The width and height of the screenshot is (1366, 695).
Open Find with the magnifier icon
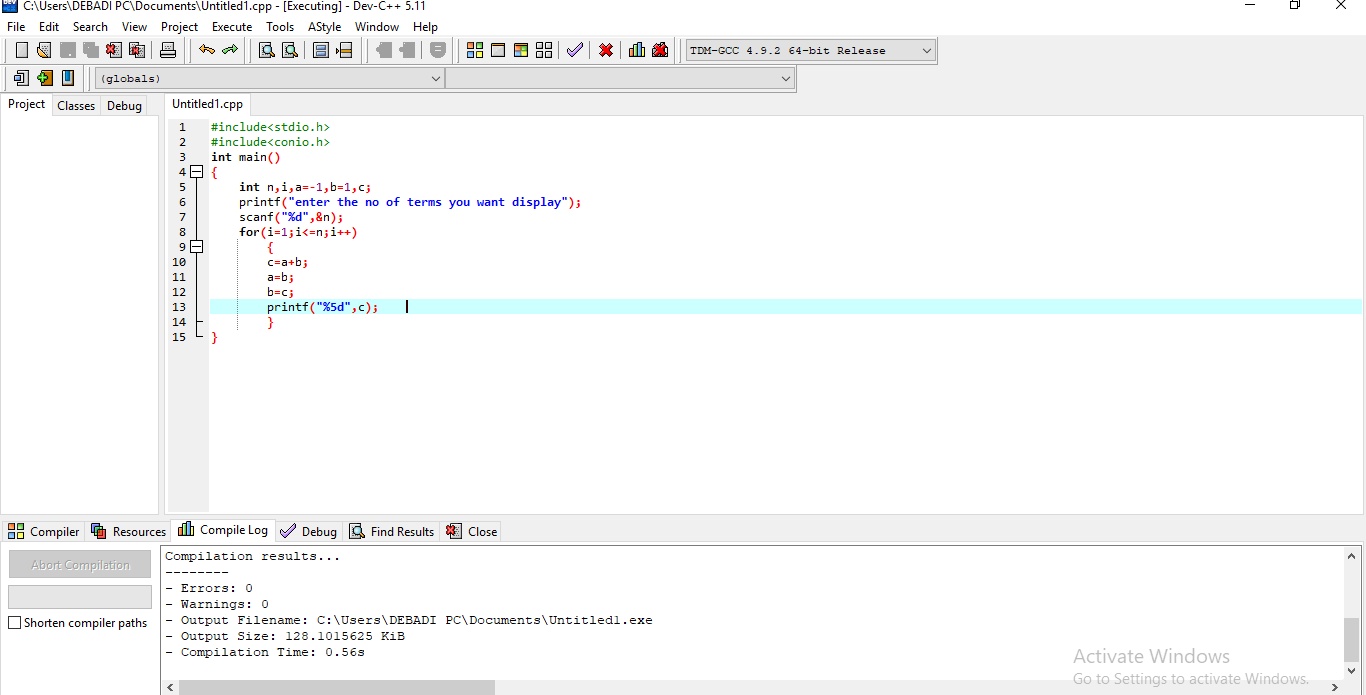[267, 50]
